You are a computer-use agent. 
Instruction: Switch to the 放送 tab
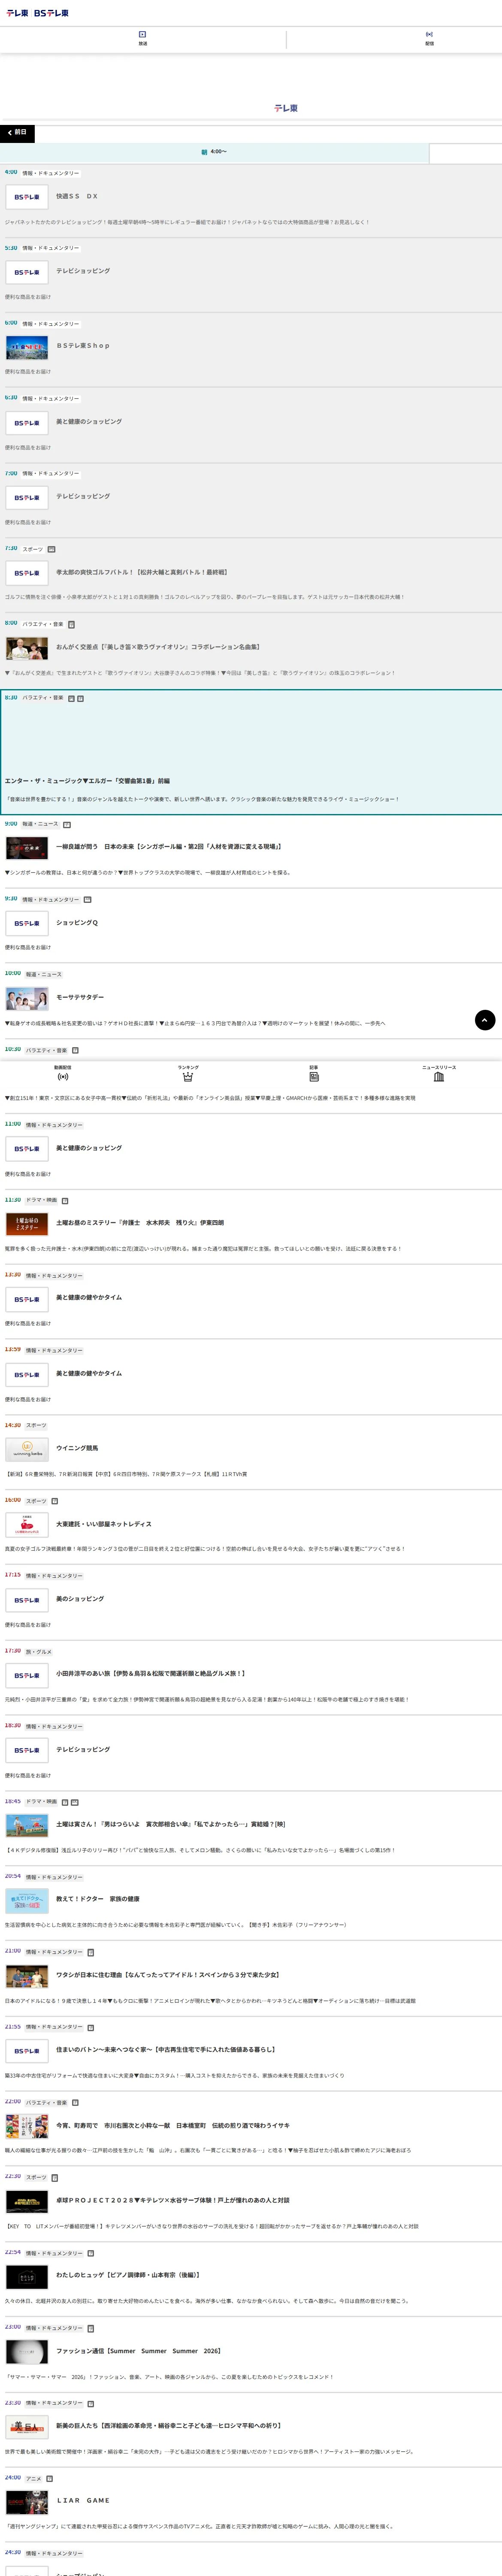coord(143,39)
